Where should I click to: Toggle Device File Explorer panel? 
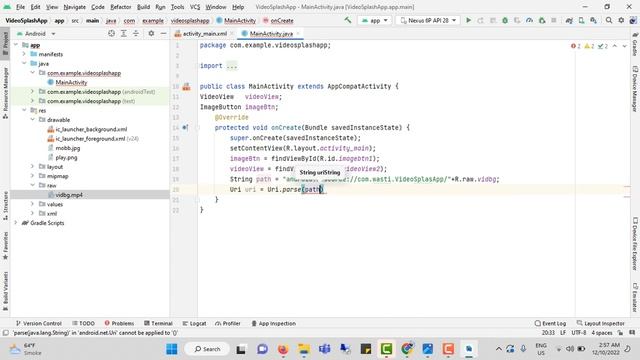coord(635,243)
